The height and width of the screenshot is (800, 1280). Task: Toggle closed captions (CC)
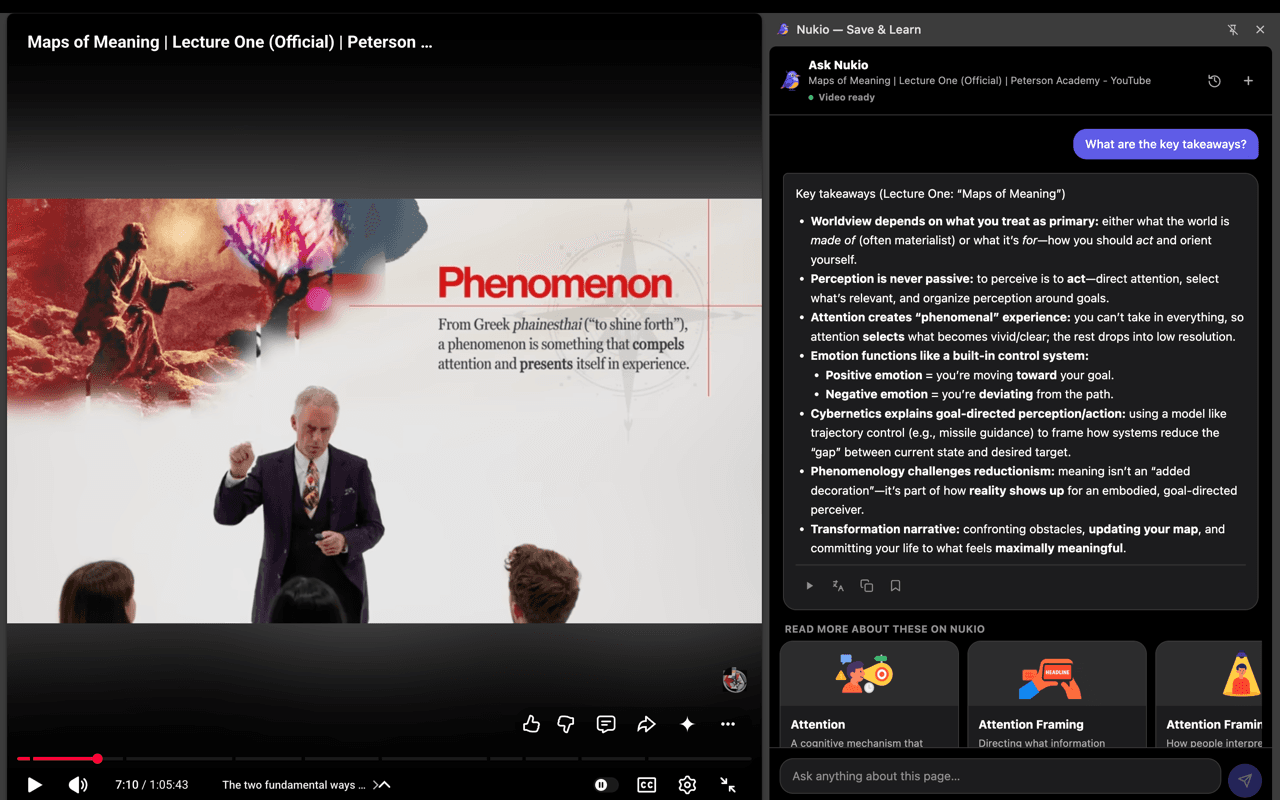pyautogui.click(x=647, y=785)
